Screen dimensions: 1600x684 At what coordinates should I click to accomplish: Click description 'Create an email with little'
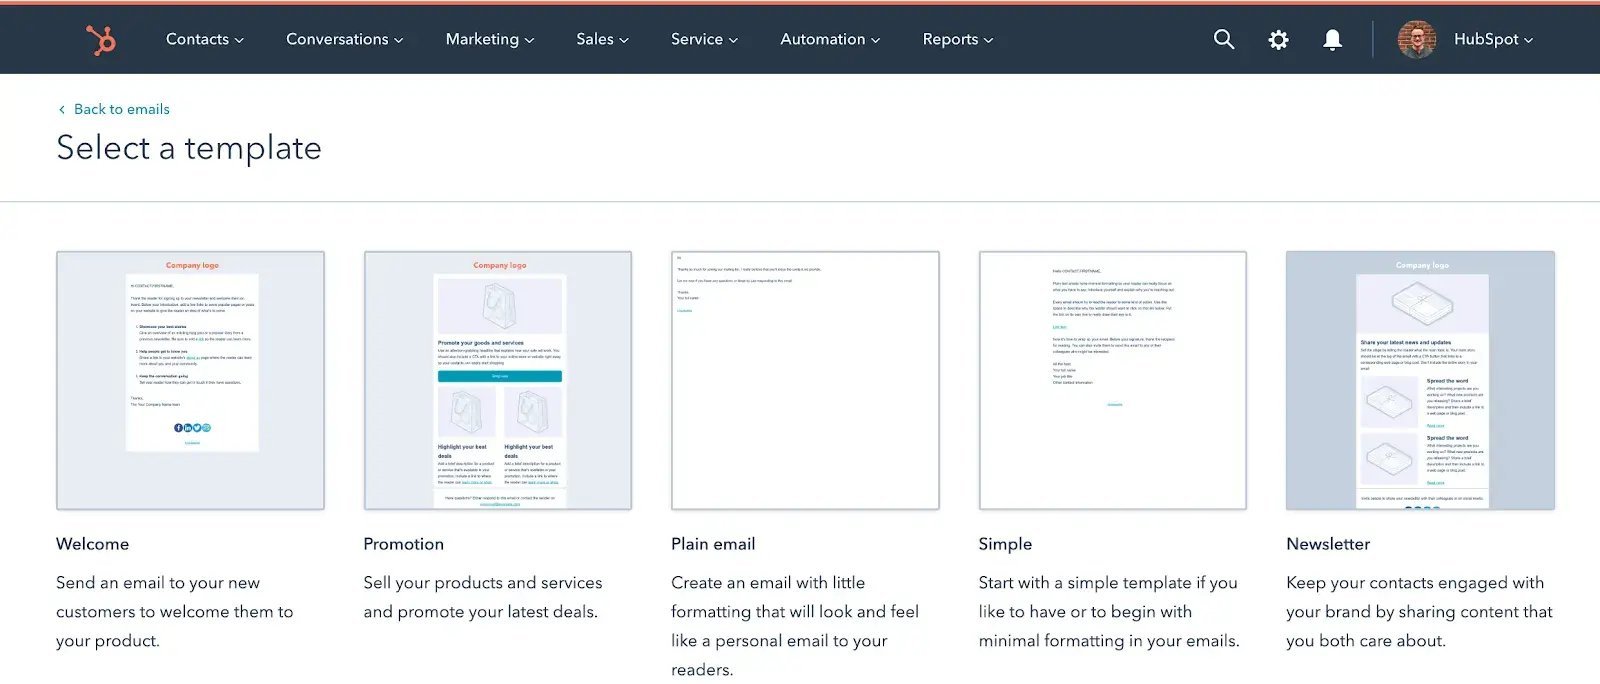click(x=768, y=583)
